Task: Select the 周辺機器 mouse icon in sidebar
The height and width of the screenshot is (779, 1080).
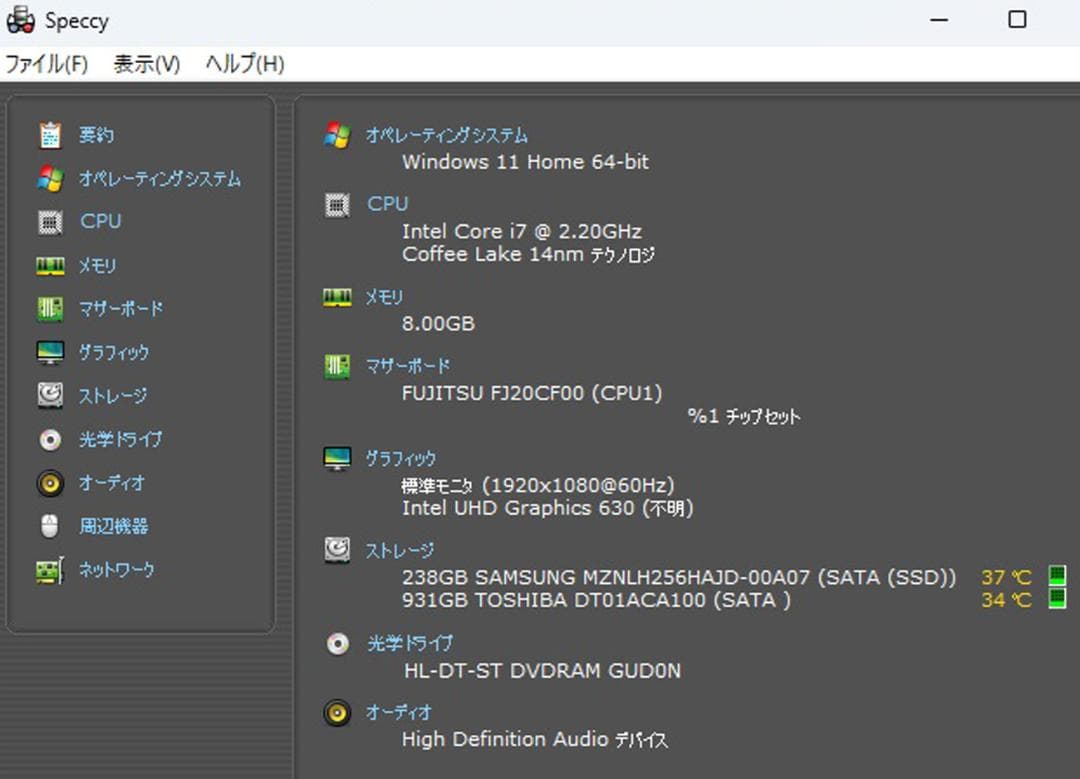Action: tap(48, 527)
